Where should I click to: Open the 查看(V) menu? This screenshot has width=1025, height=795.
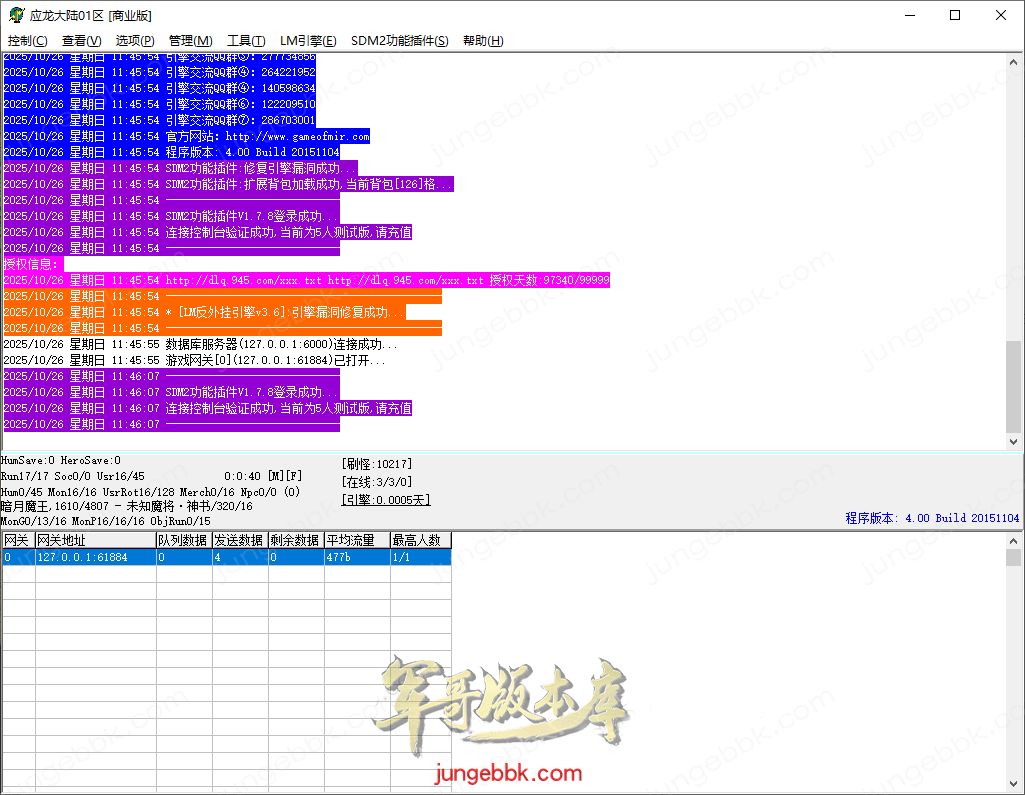click(x=81, y=41)
